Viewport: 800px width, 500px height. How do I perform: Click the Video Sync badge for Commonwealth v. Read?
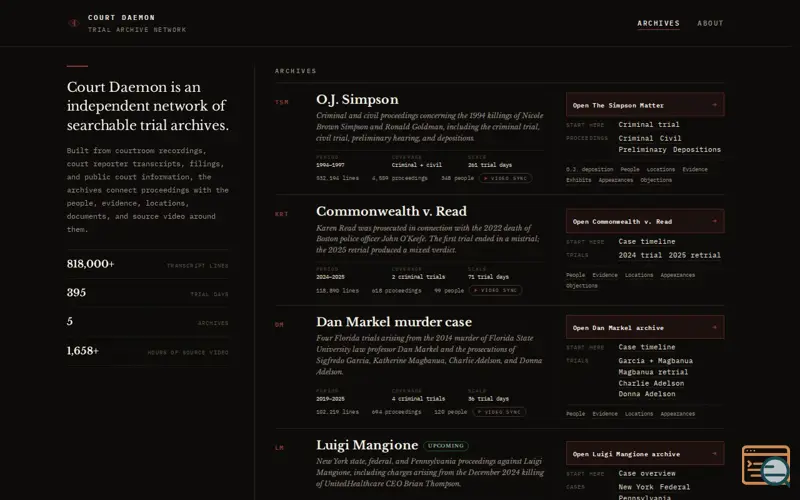495,290
